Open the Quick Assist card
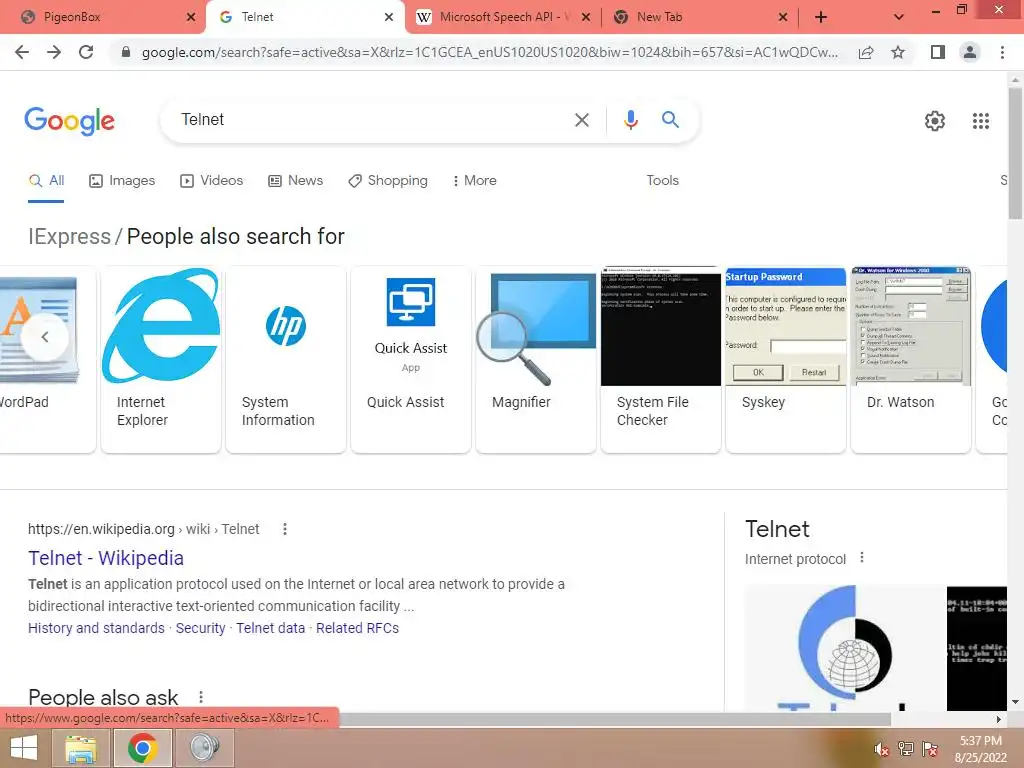This screenshot has width=1024, height=768. coord(411,359)
